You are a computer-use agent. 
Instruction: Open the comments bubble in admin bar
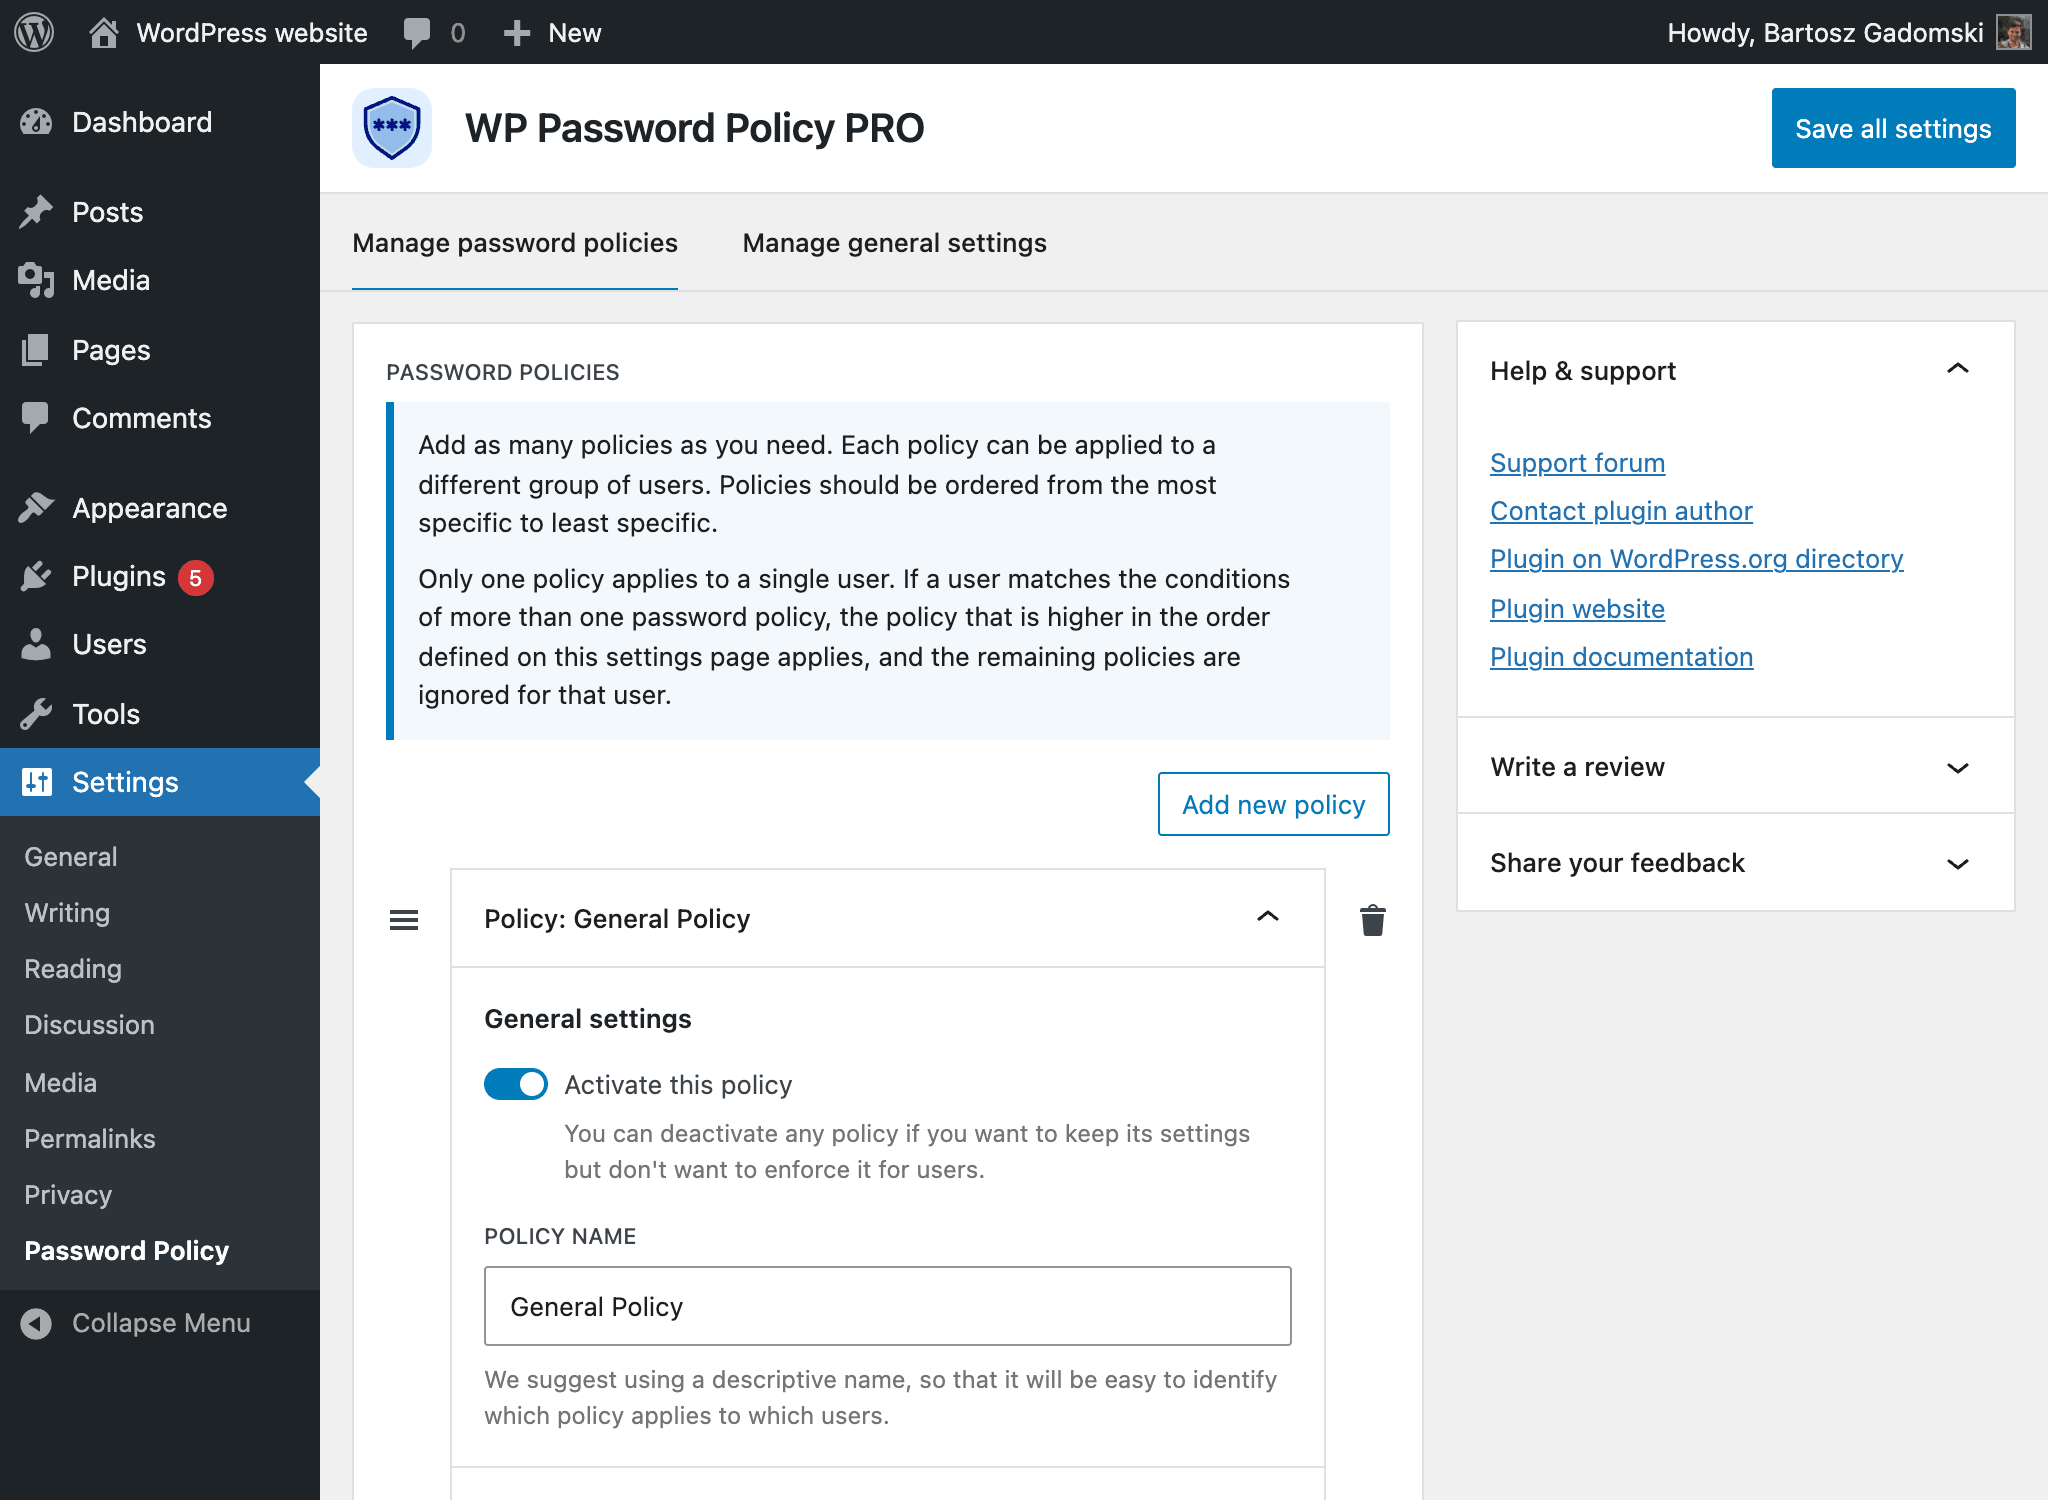(x=417, y=32)
